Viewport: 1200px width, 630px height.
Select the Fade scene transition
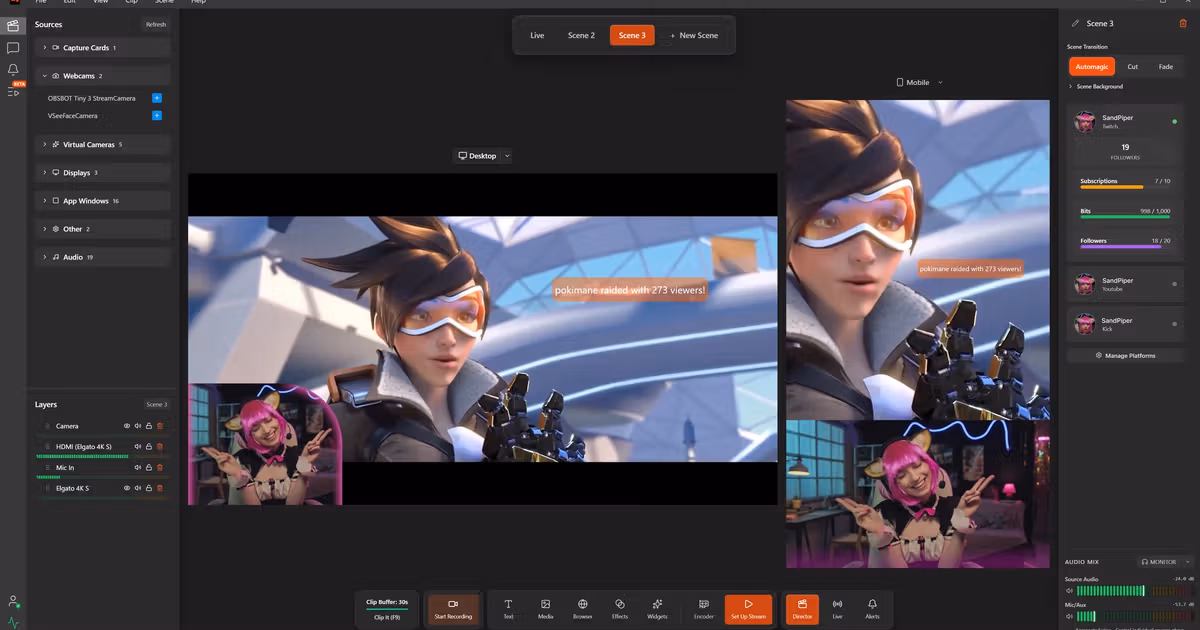(x=1166, y=67)
